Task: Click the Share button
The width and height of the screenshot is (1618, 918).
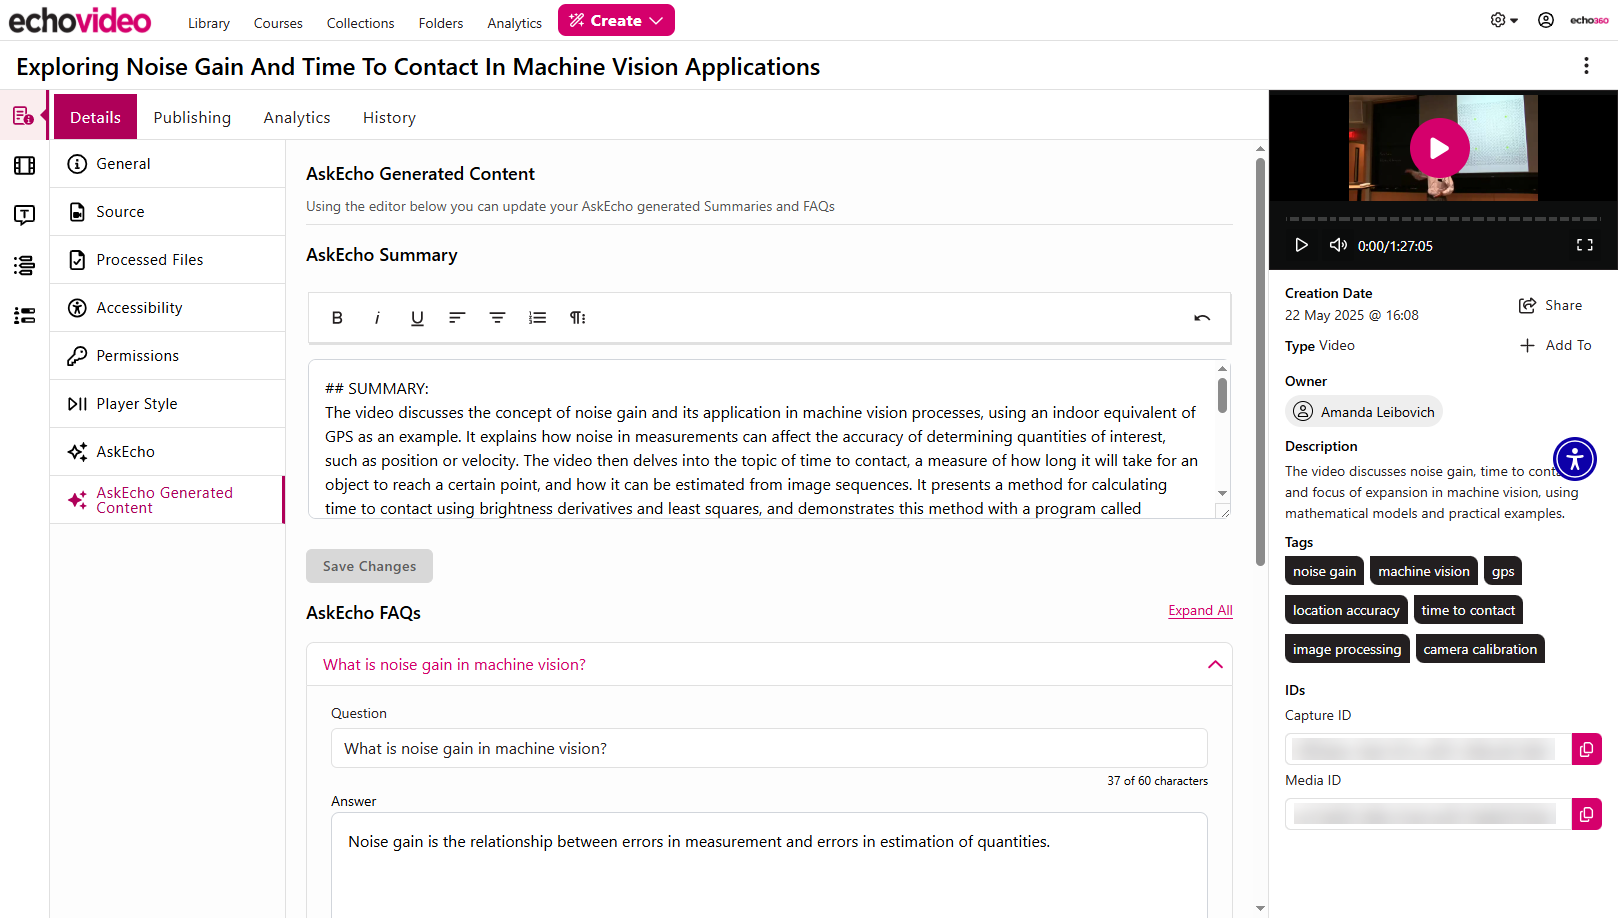Action: pos(1550,305)
